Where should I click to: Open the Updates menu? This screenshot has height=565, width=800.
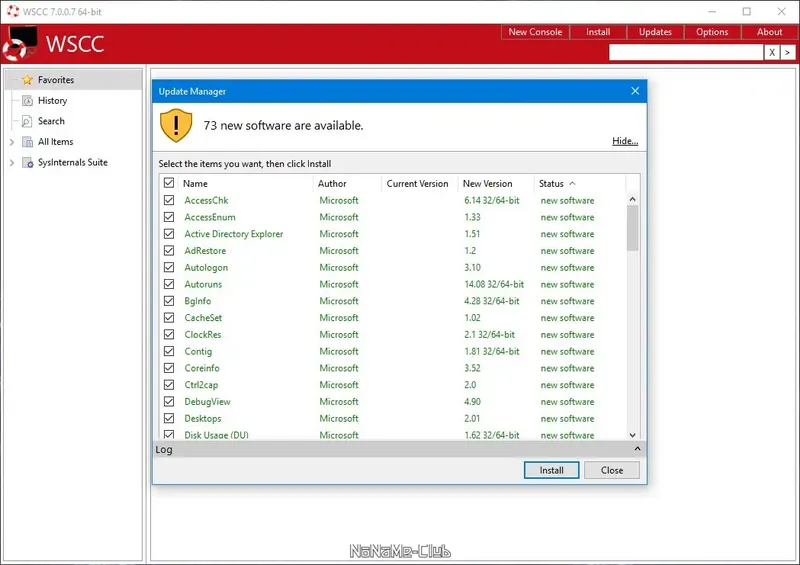pyautogui.click(x=655, y=32)
